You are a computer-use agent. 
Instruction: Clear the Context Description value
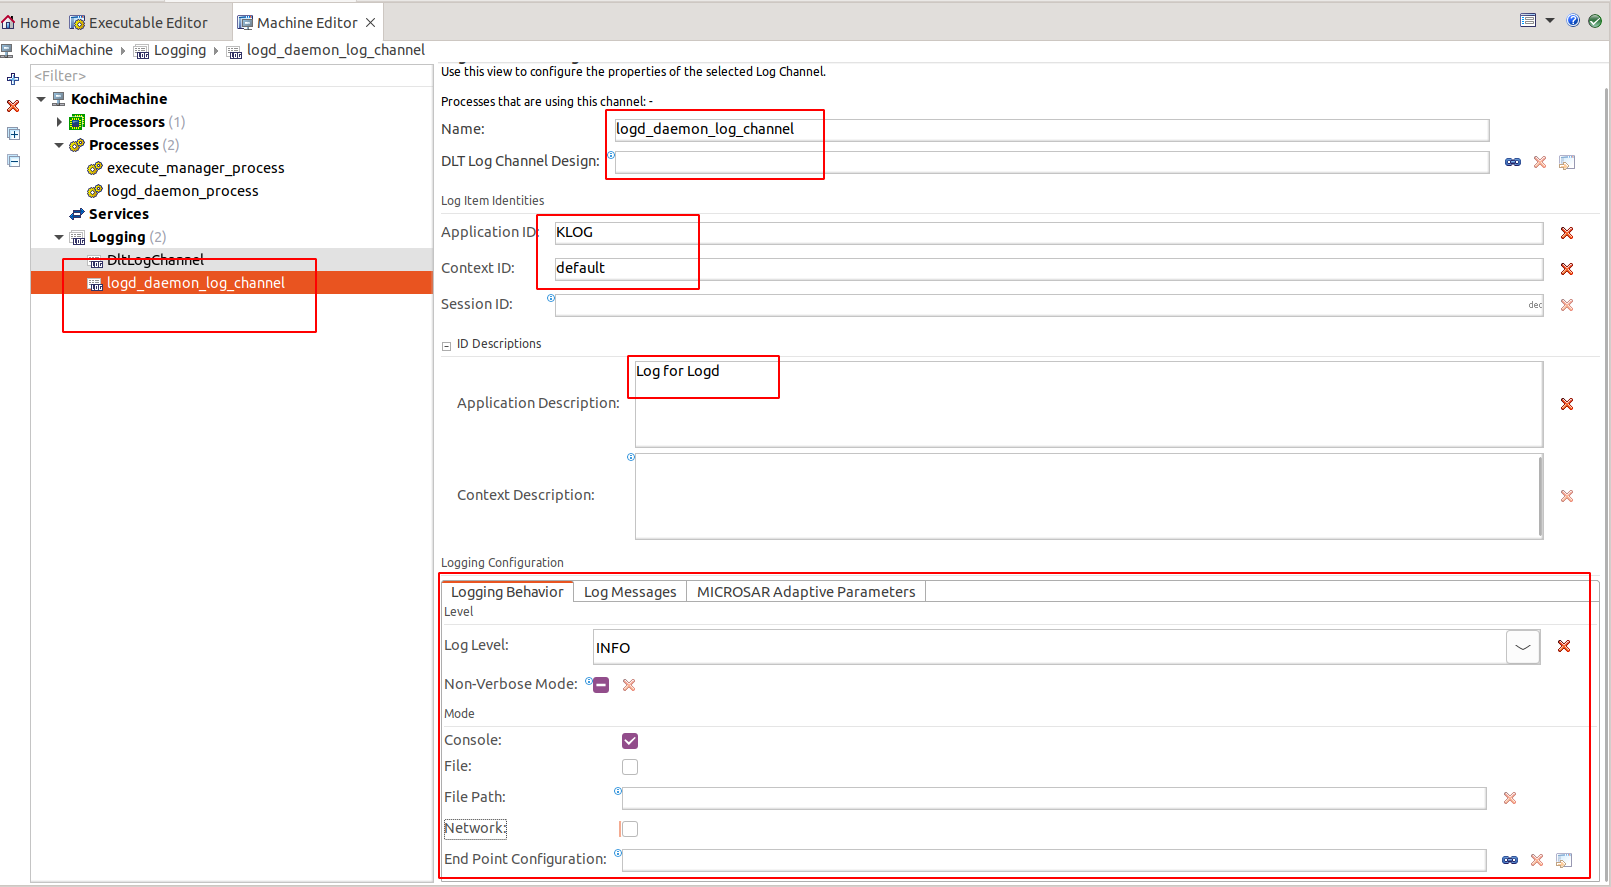click(1567, 496)
